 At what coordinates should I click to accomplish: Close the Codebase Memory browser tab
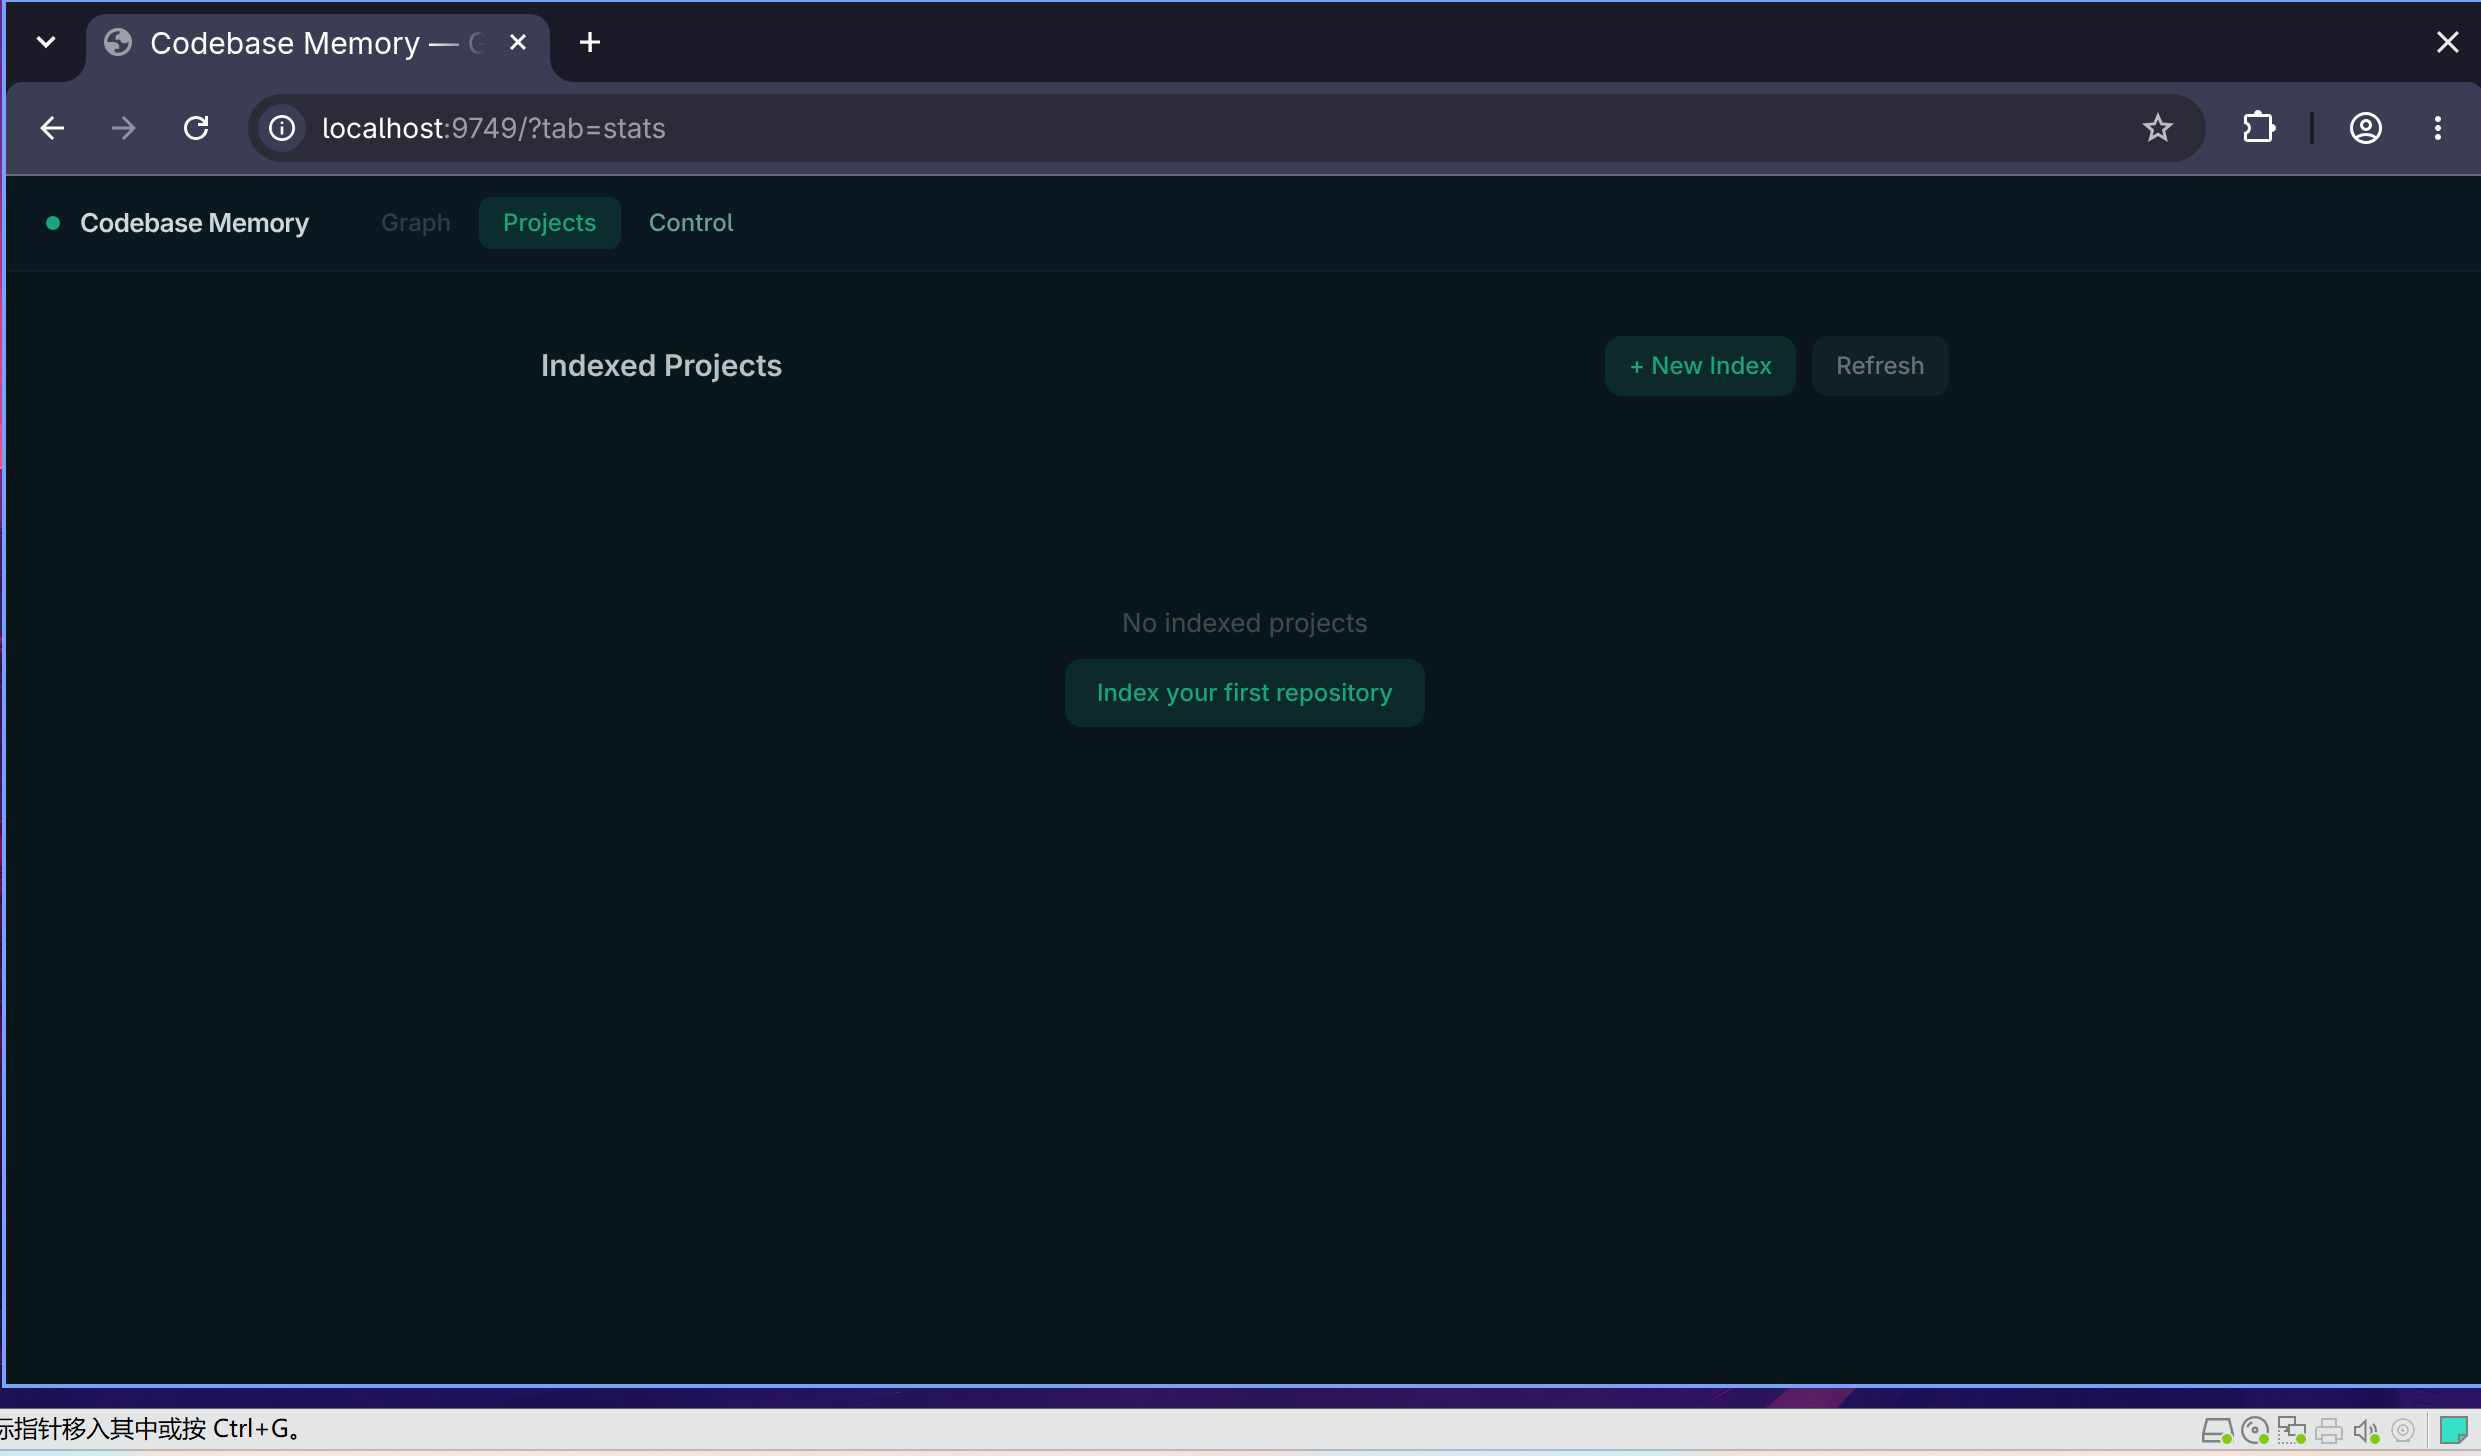coord(518,42)
